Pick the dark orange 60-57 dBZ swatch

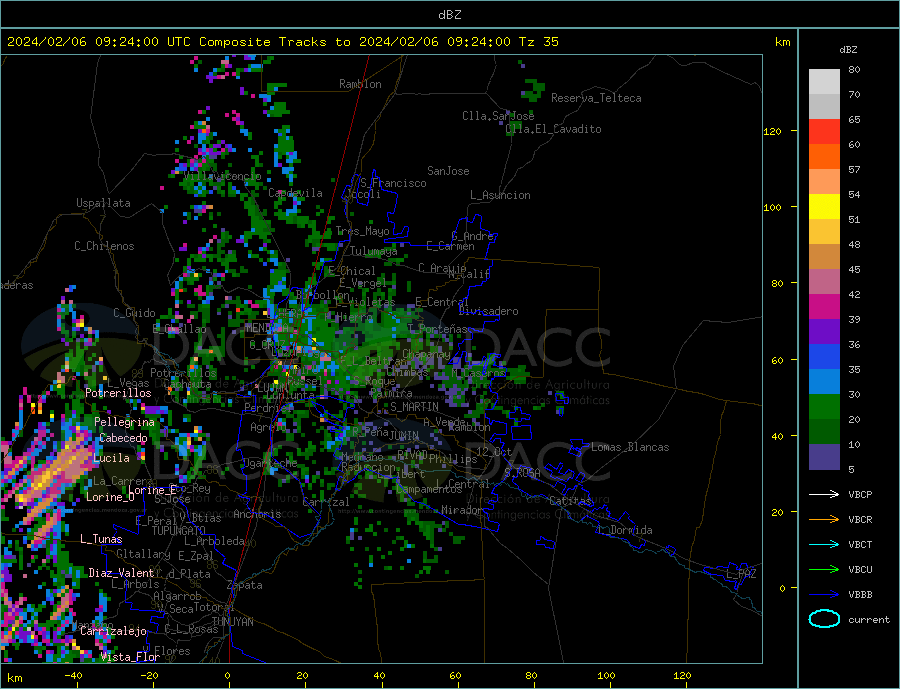tap(824, 157)
